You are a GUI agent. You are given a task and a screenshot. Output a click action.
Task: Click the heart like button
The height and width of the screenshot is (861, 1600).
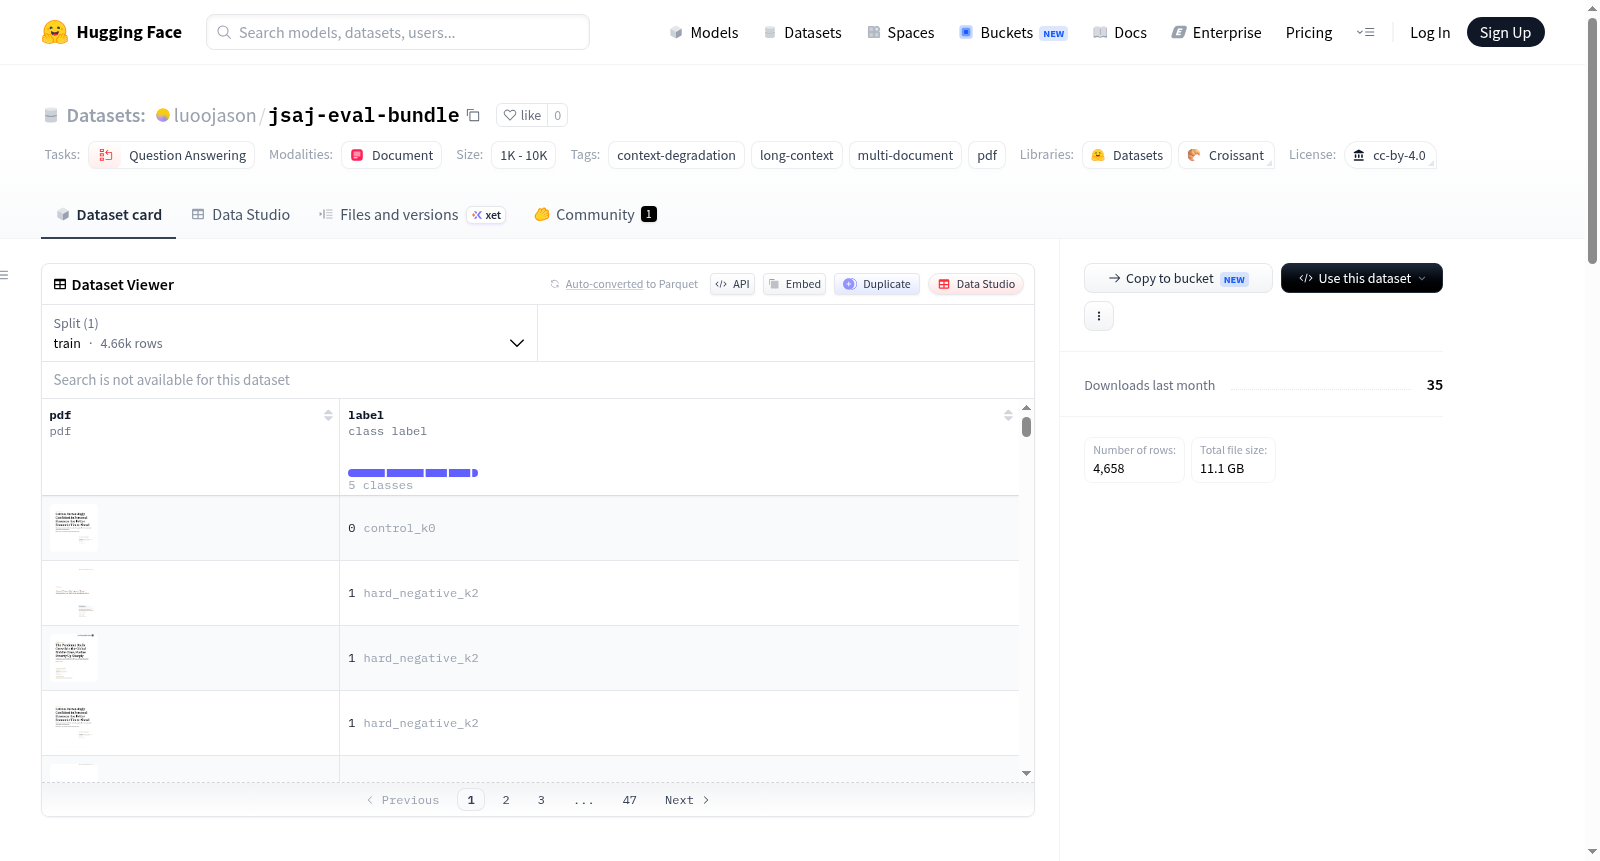[x=522, y=116]
